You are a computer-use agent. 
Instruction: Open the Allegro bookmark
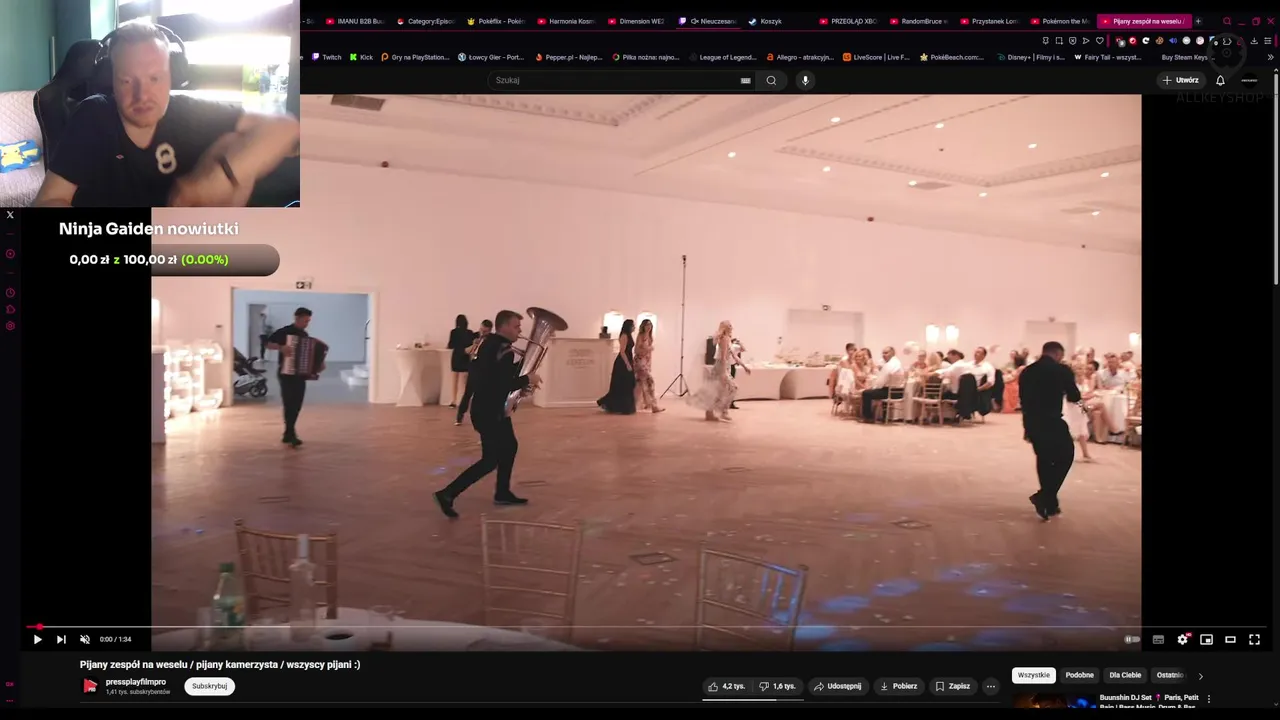coord(800,57)
